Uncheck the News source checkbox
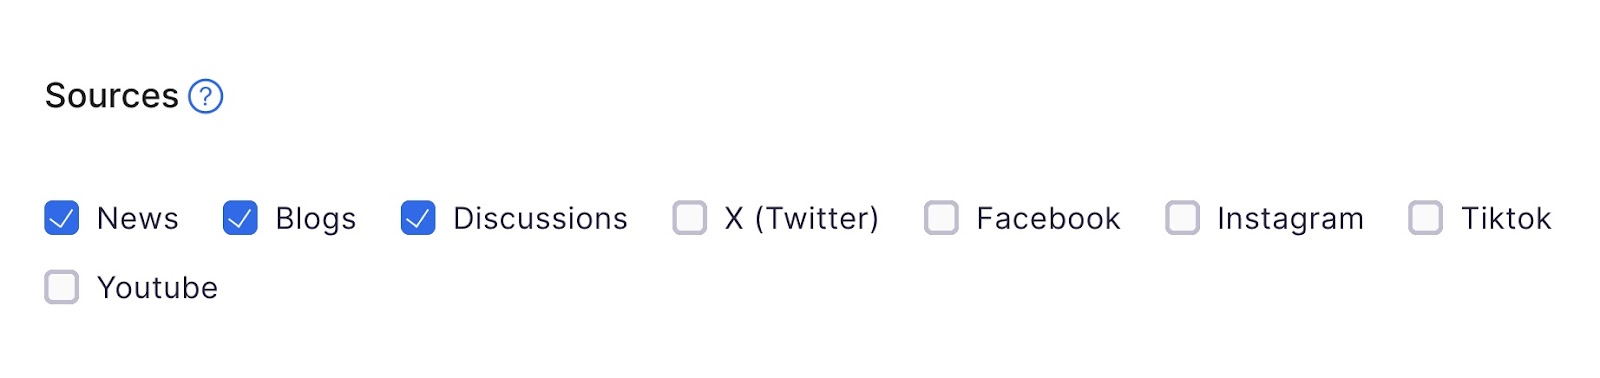1600x378 pixels. (x=62, y=218)
